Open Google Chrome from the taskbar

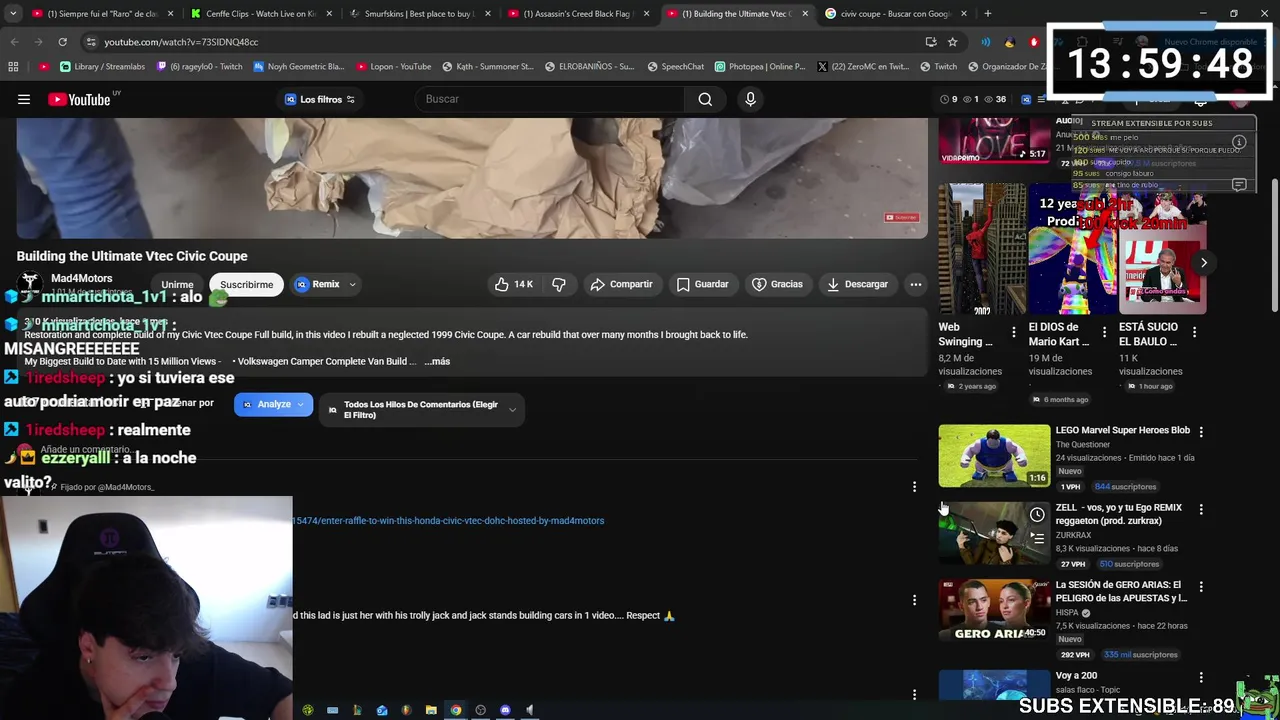point(456,710)
